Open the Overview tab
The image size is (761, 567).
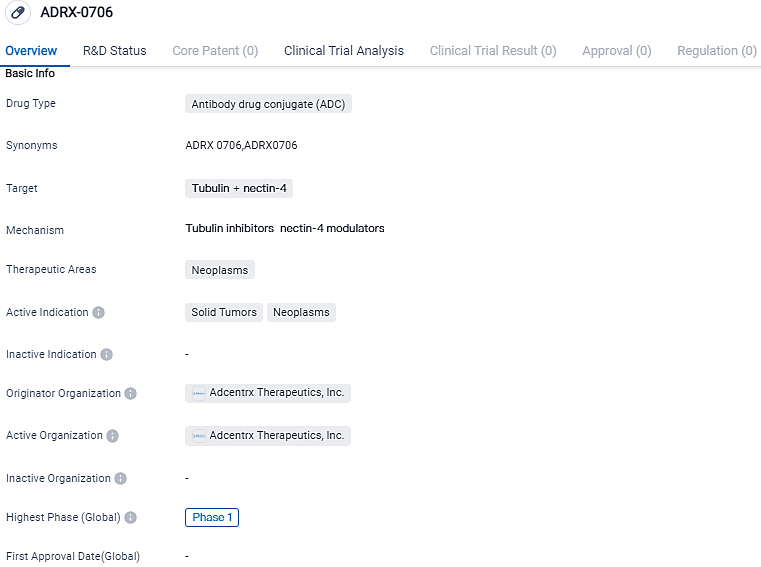(31, 51)
